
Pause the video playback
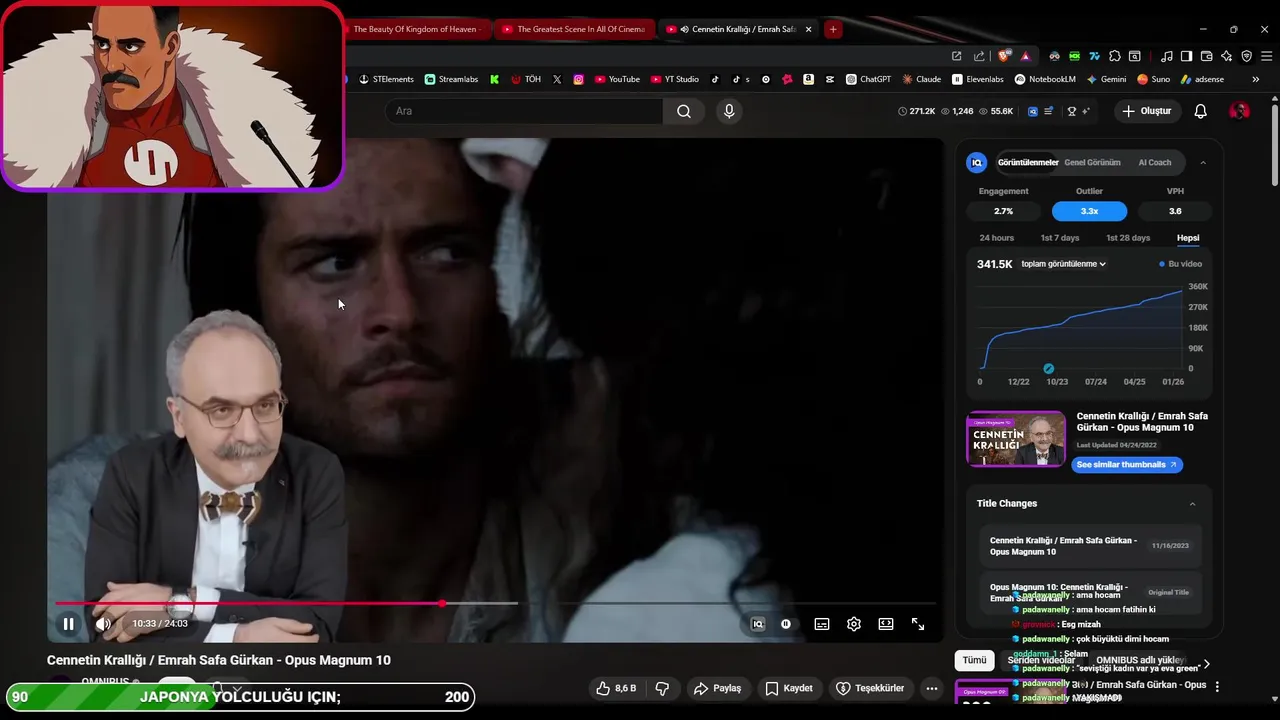[68, 624]
